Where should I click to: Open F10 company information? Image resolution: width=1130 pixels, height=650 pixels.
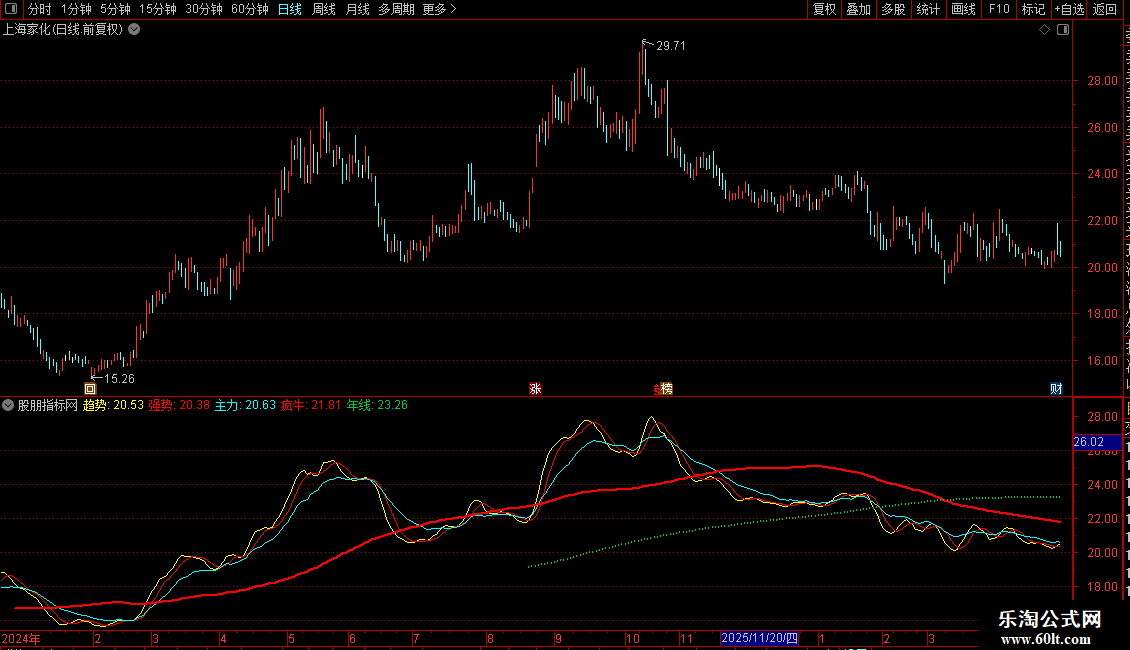point(999,9)
